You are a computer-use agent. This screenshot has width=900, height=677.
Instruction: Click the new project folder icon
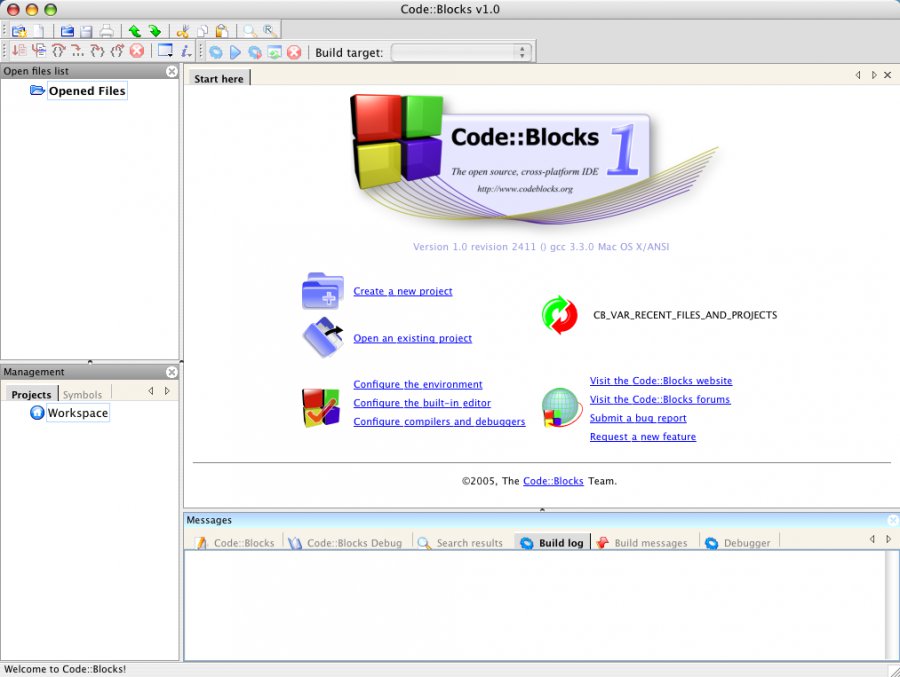coord(323,291)
